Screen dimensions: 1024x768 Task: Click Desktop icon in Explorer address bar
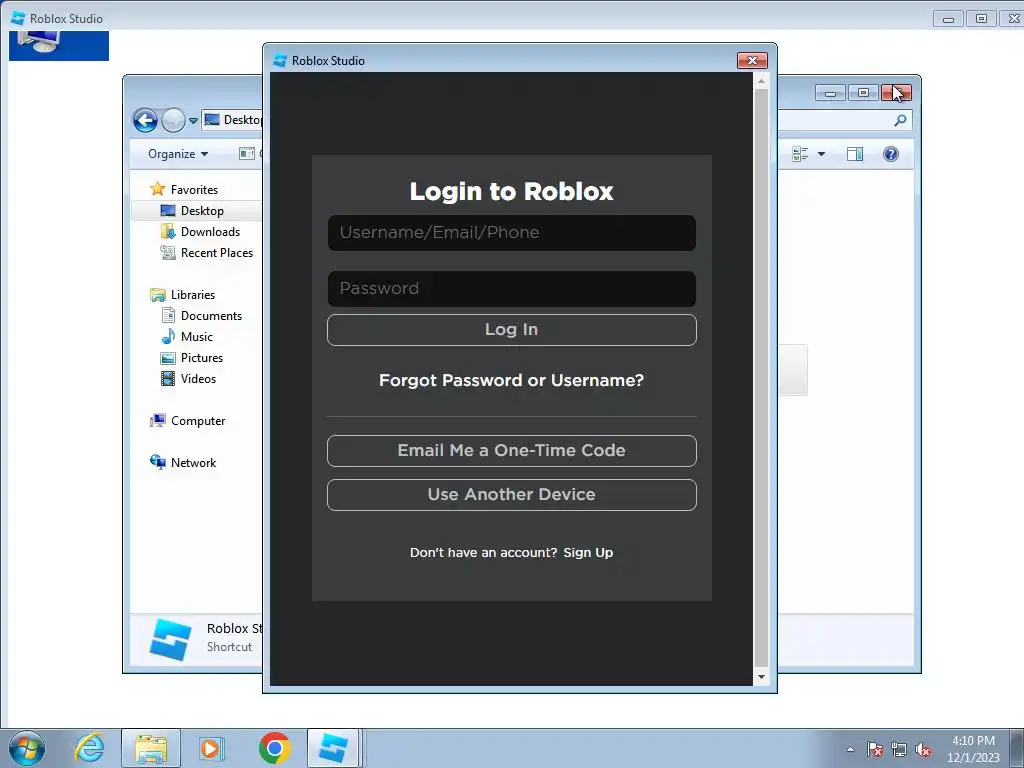(x=212, y=120)
